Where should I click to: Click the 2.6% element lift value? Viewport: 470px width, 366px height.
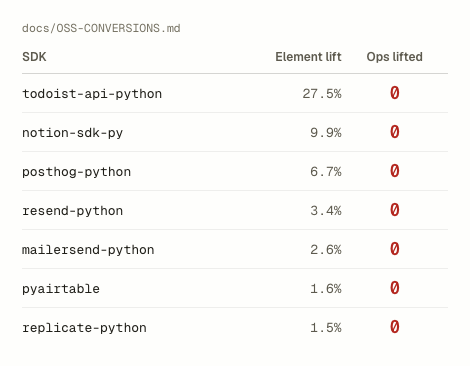tap(326, 250)
